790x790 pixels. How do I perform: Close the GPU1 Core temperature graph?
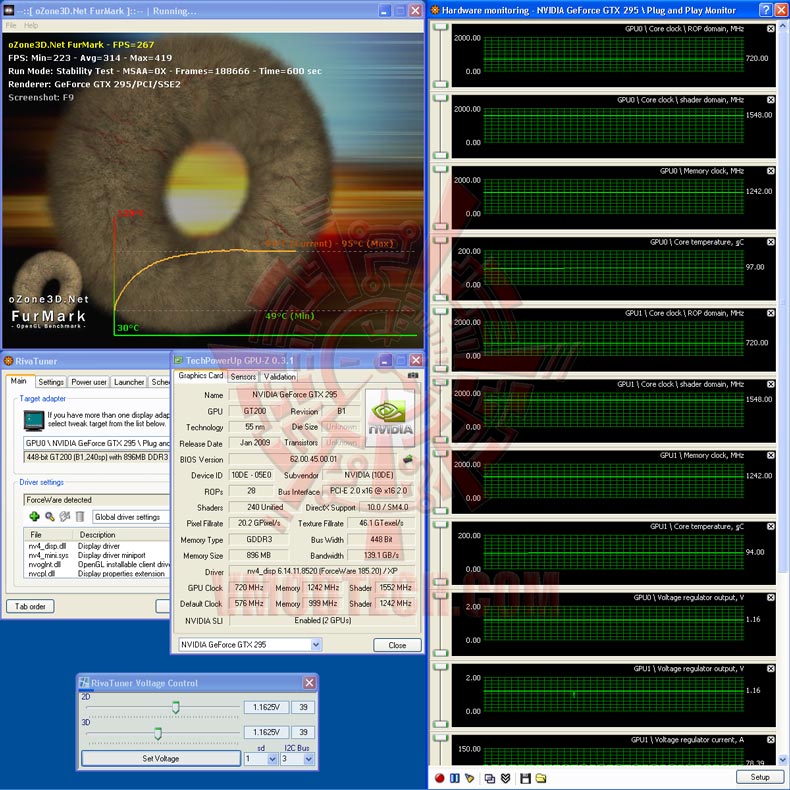click(x=770, y=526)
